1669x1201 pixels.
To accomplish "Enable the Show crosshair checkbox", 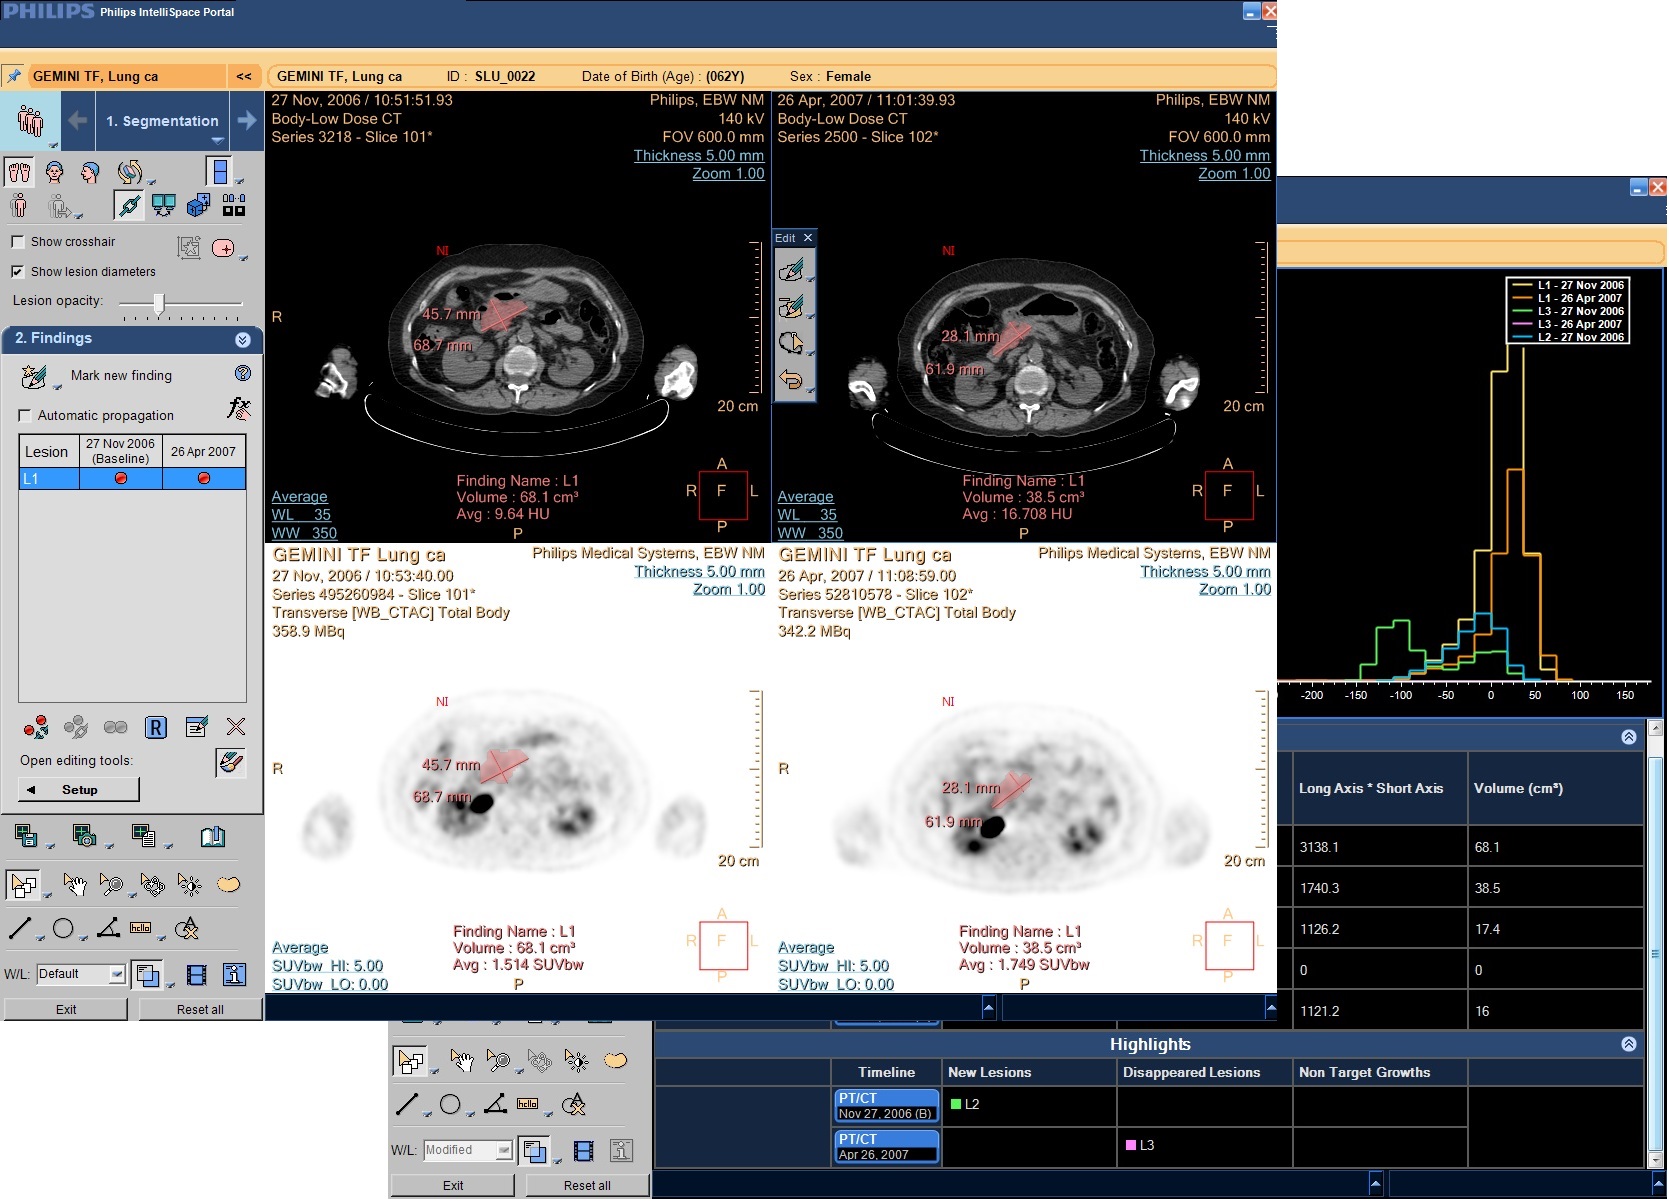I will (x=17, y=242).
